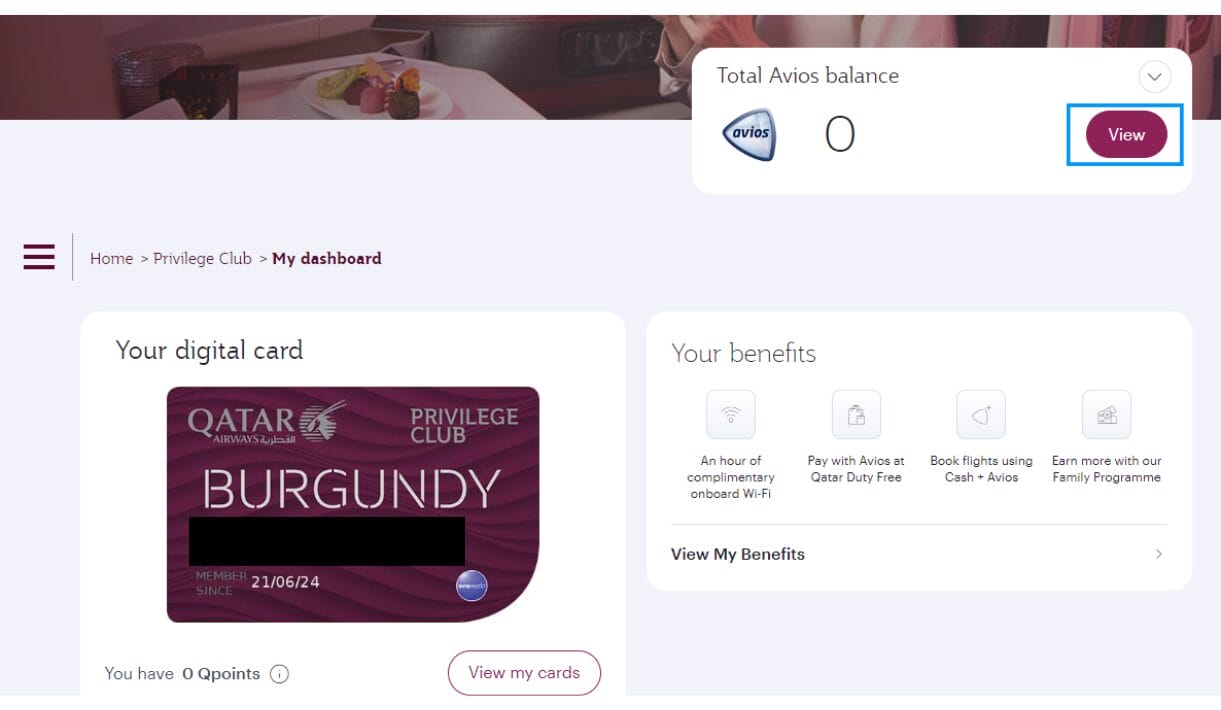Viewport: 1221px width, 710px height.
Task: Select the Qatar Duty Free benefit icon
Action: click(856, 415)
